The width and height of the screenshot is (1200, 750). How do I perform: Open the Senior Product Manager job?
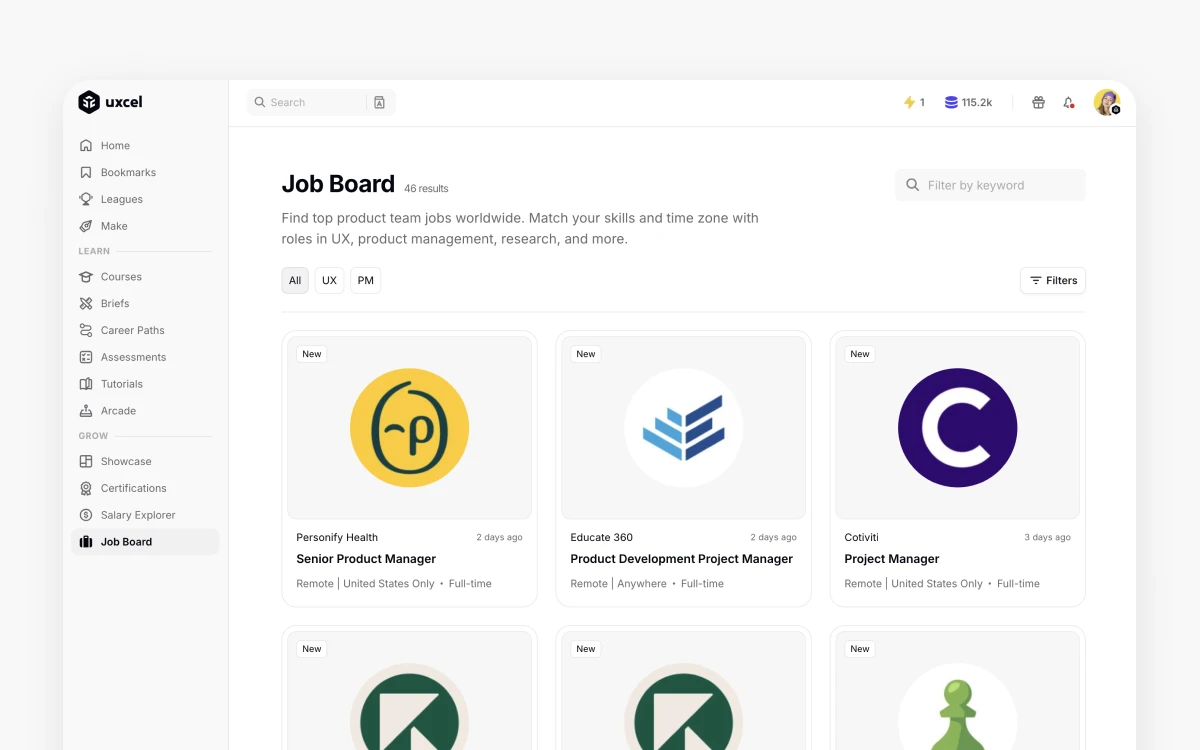(x=366, y=559)
